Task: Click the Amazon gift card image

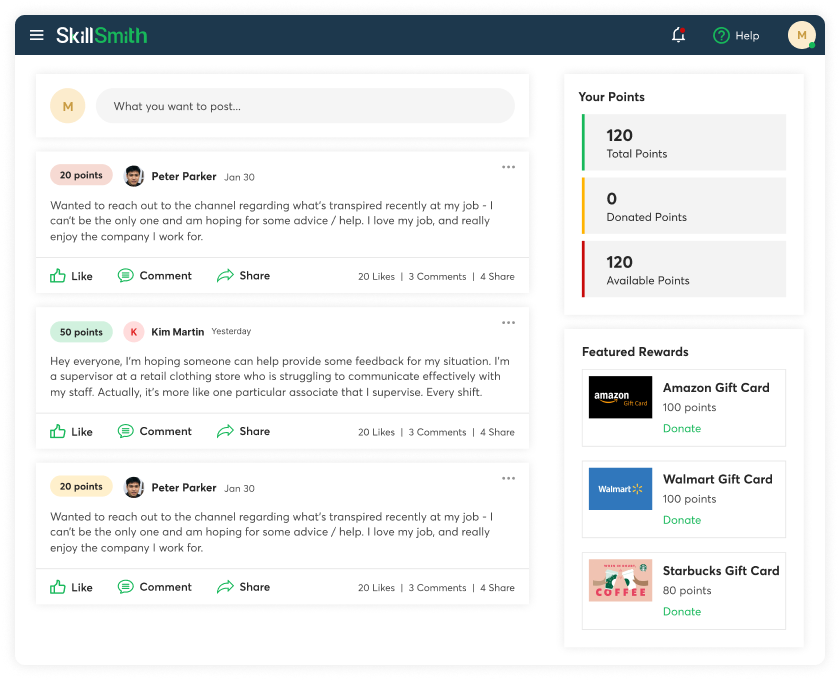Action: coord(620,397)
